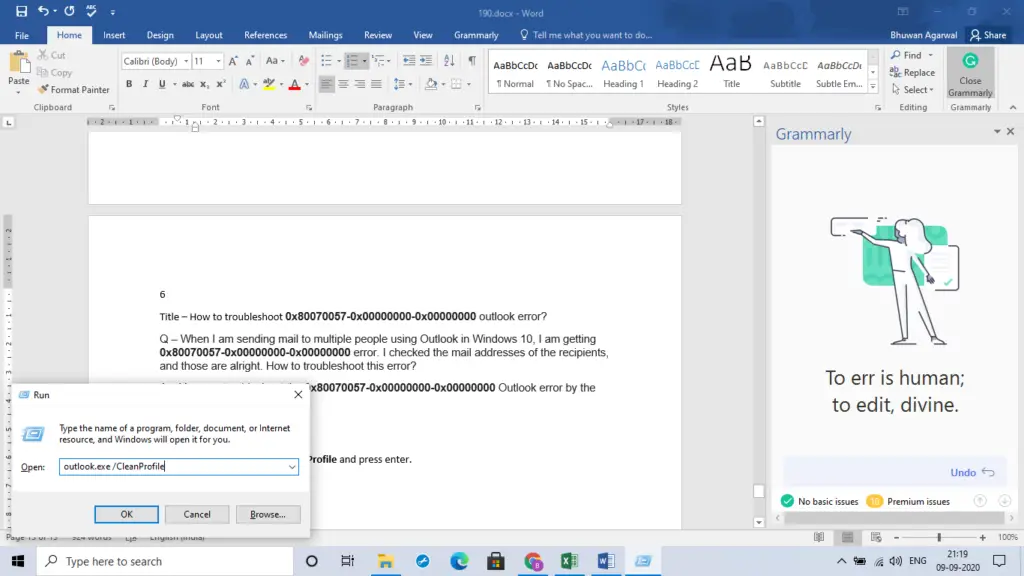The image size is (1024, 576).
Task: Expand the Styles gallery
Action: (873, 86)
